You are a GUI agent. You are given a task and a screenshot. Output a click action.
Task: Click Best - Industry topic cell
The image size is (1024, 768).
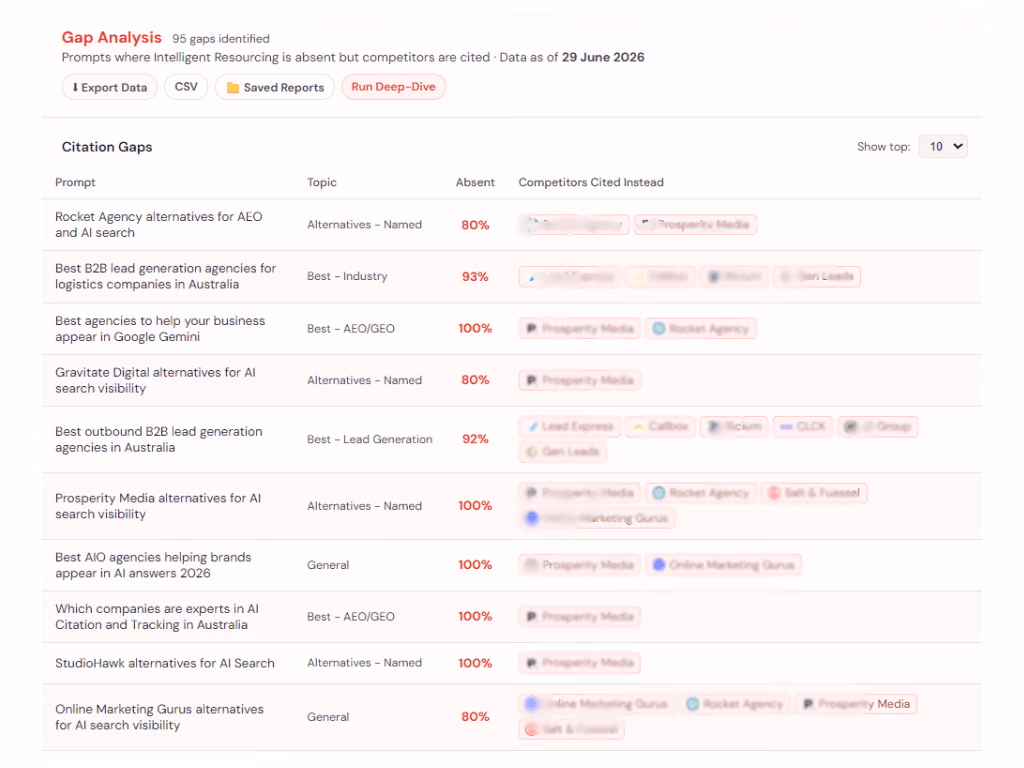pos(347,276)
